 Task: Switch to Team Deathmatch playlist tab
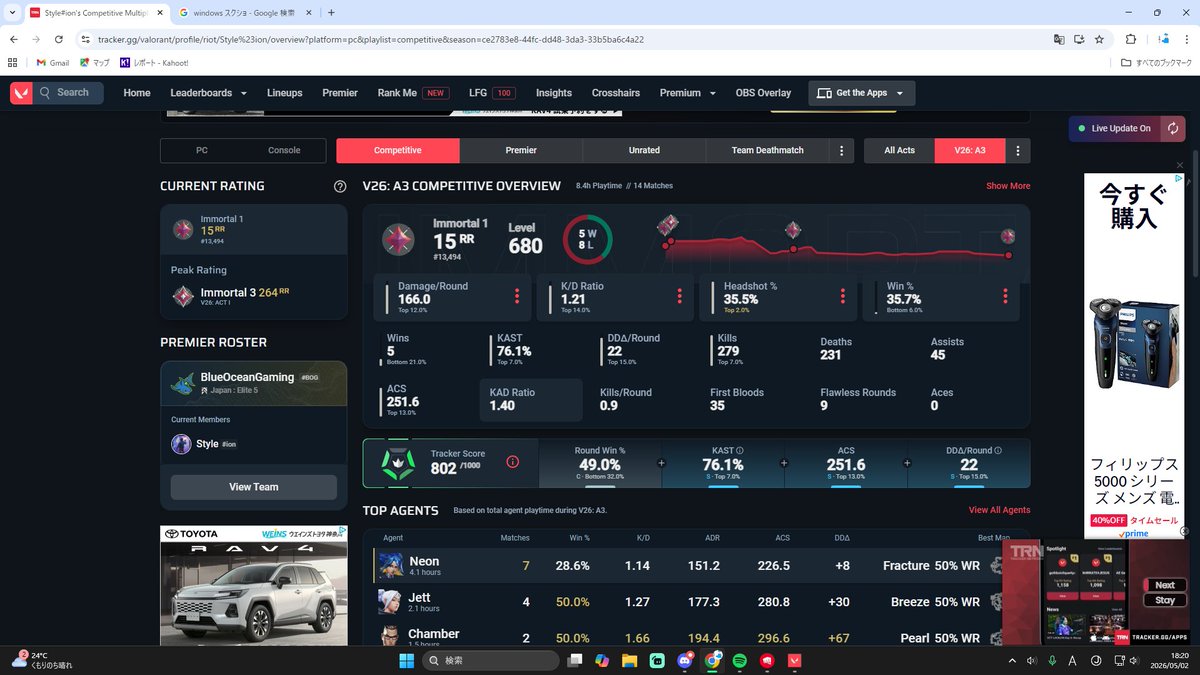tap(767, 150)
